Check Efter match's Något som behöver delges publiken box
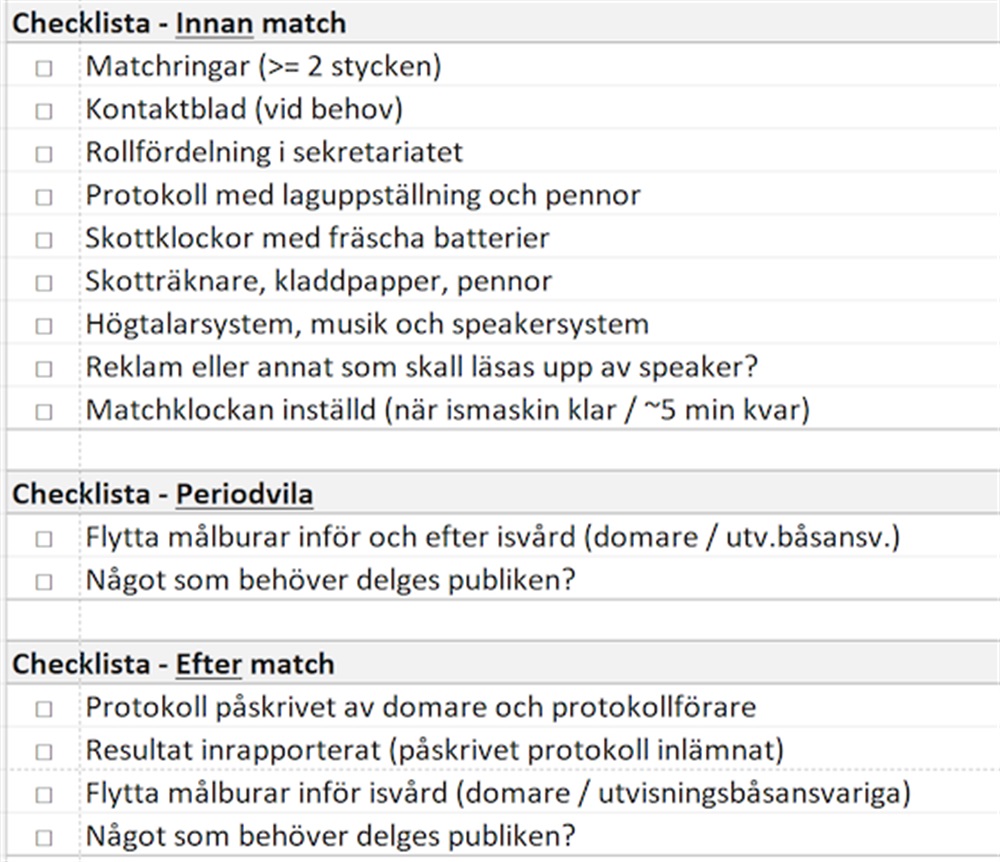Image resolution: width=1000 pixels, height=862 pixels. [43, 837]
